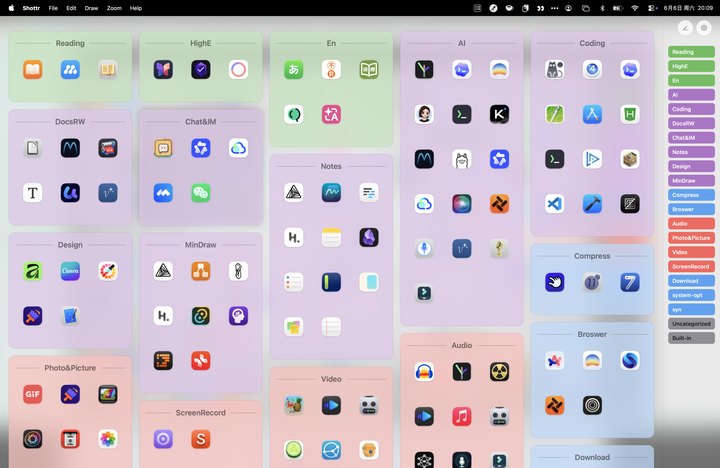
Task: Open the Reminders list icon in Notes
Action: pyautogui.click(x=293, y=282)
